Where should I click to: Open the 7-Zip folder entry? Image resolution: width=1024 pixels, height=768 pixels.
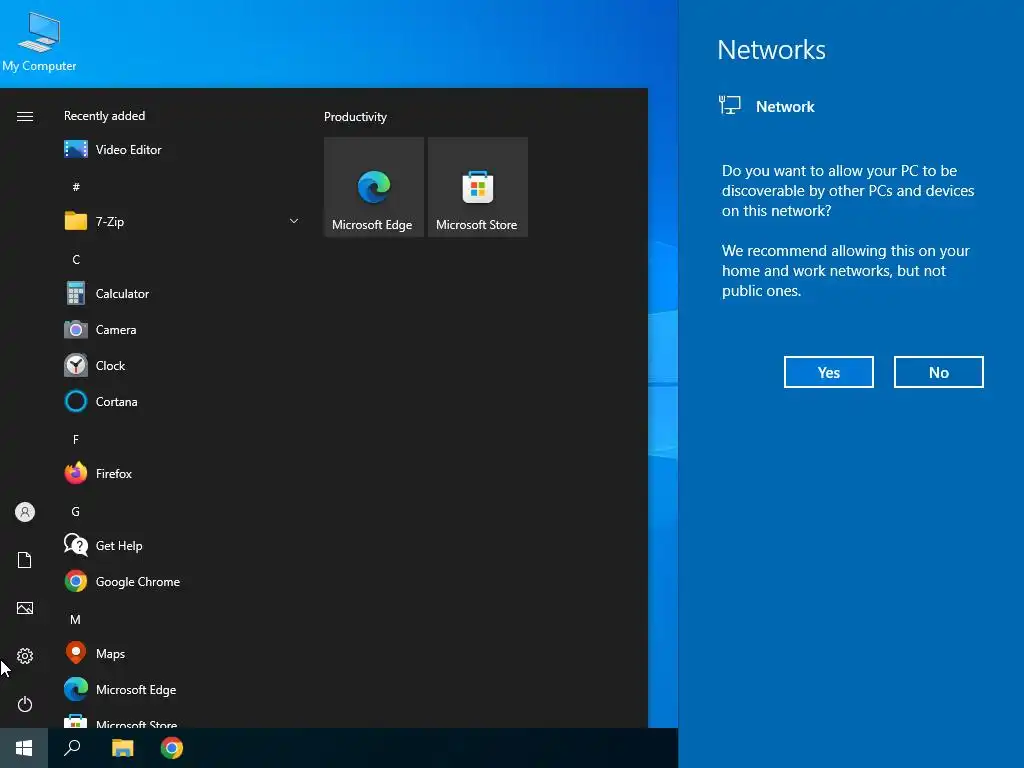pos(182,221)
